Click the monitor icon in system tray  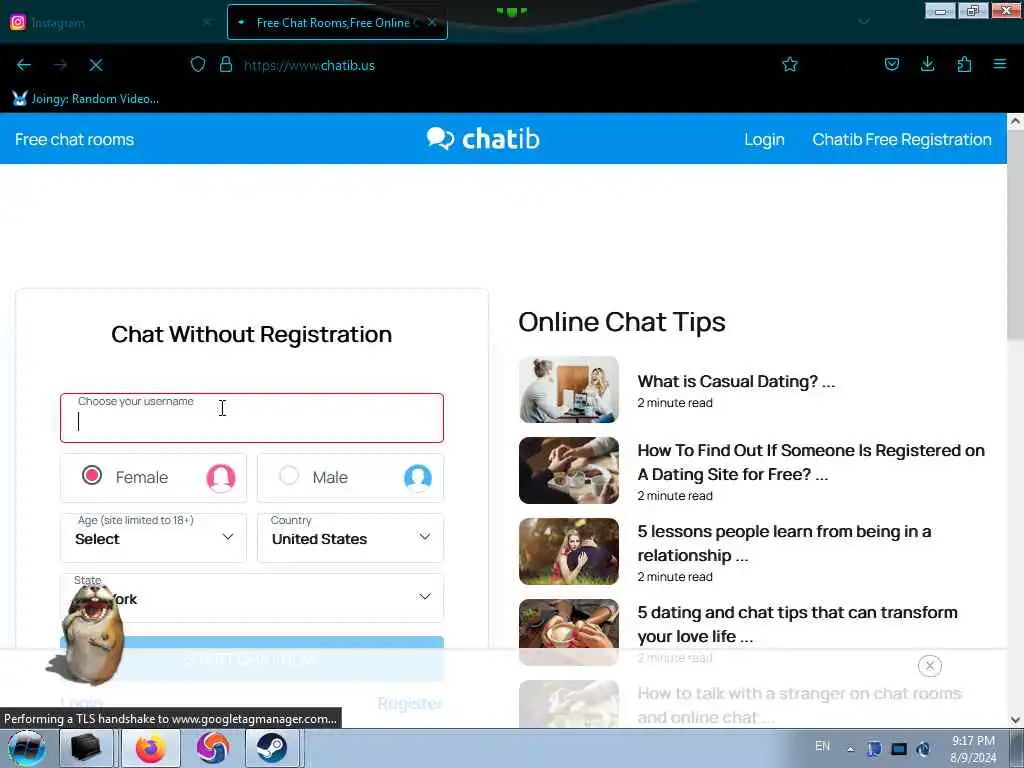899,749
